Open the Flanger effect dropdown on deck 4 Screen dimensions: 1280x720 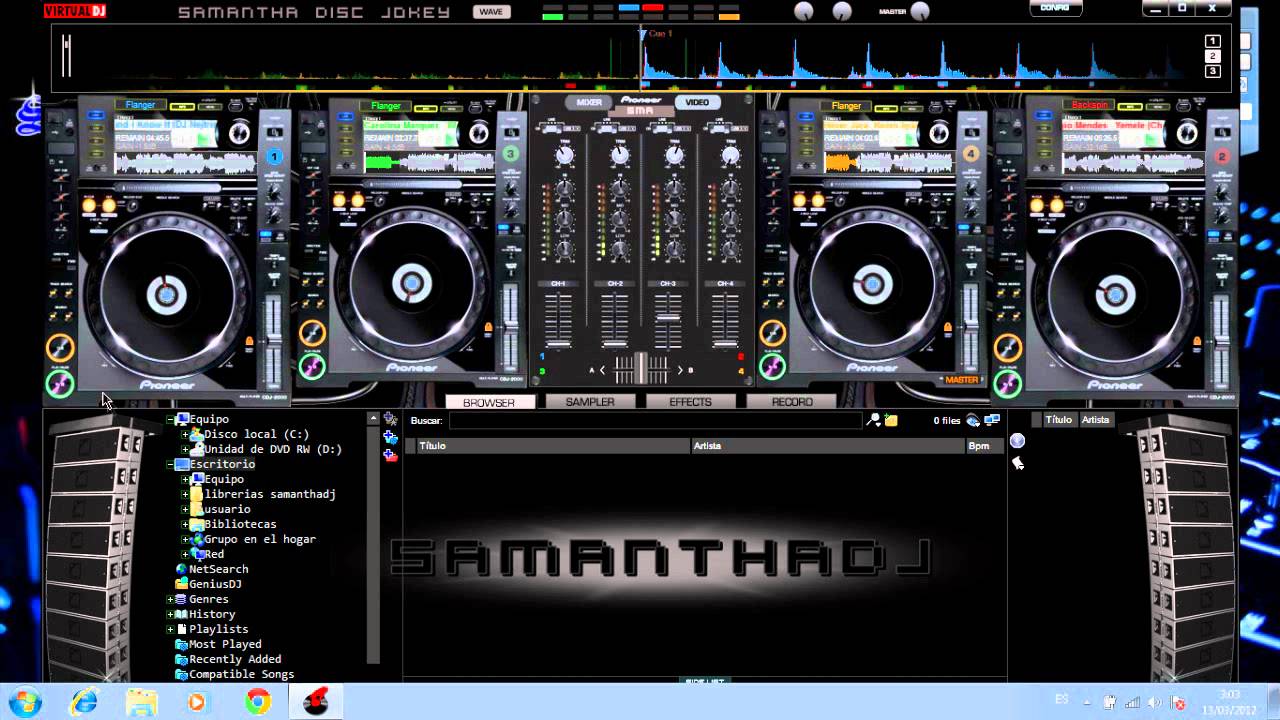pyautogui.click(x=846, y=105)
